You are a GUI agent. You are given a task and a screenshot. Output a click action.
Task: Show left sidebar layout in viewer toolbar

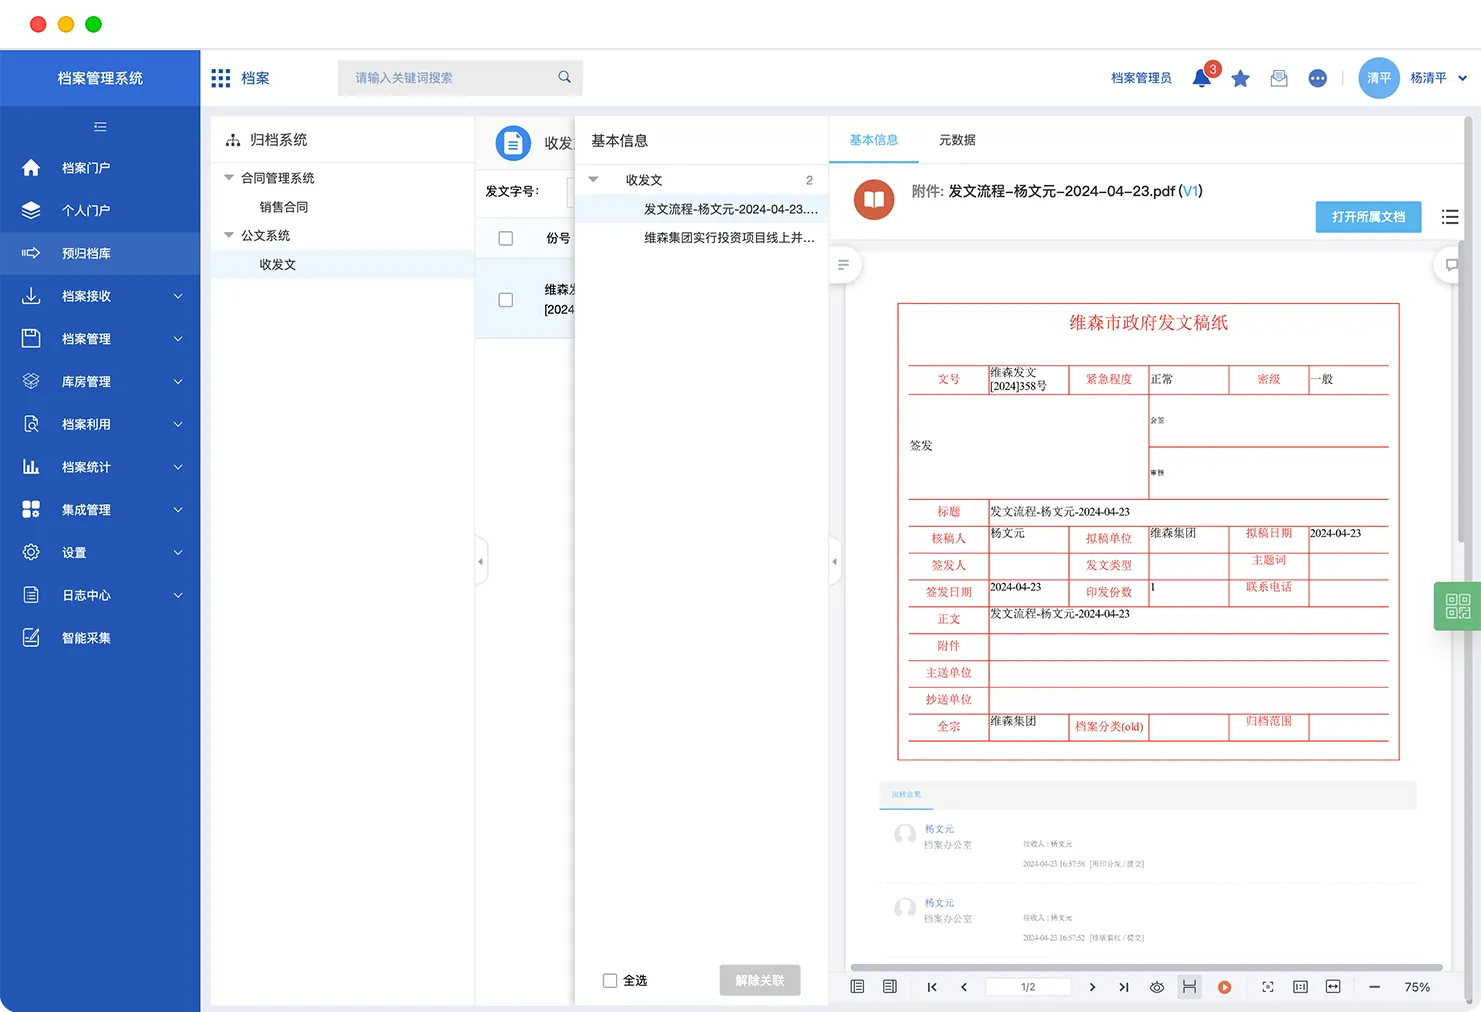click(x=857, y=987)
